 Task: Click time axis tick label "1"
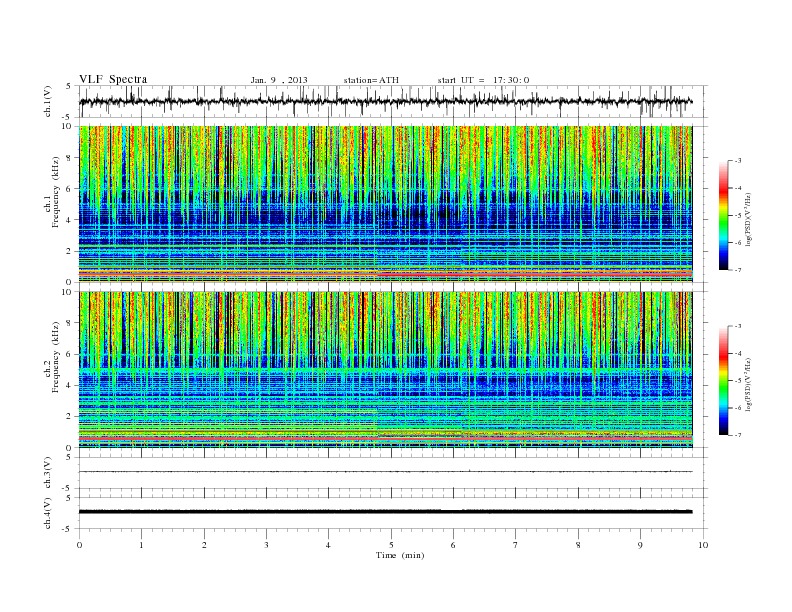coord(142,545)
